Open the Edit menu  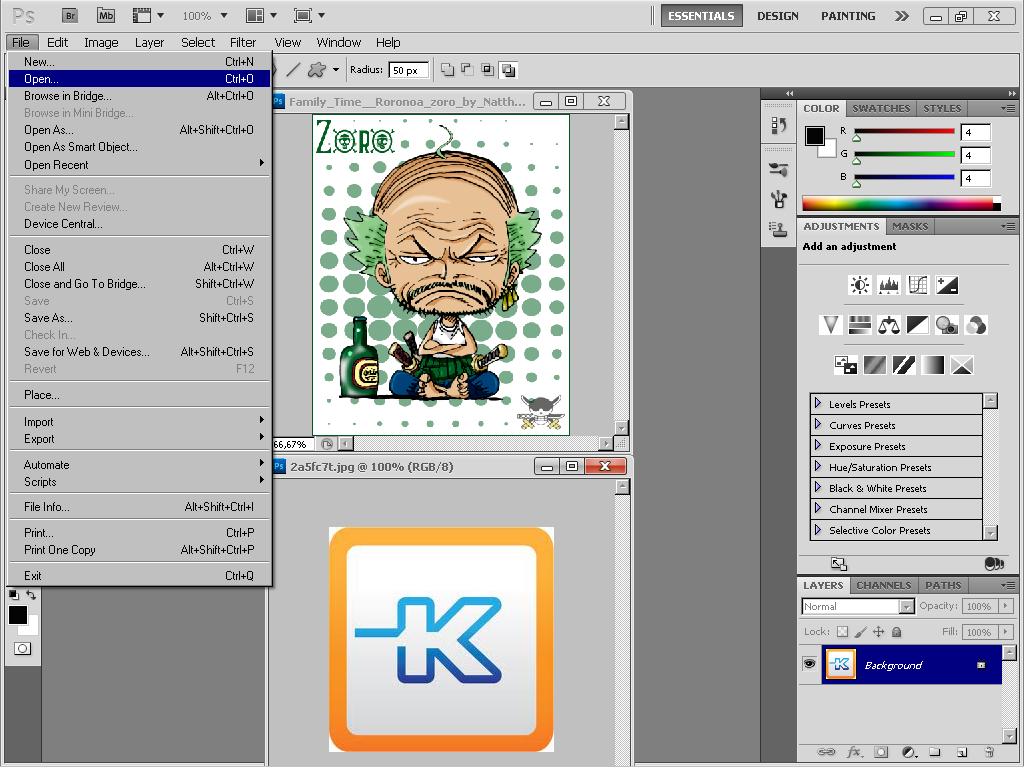(57, 42)
